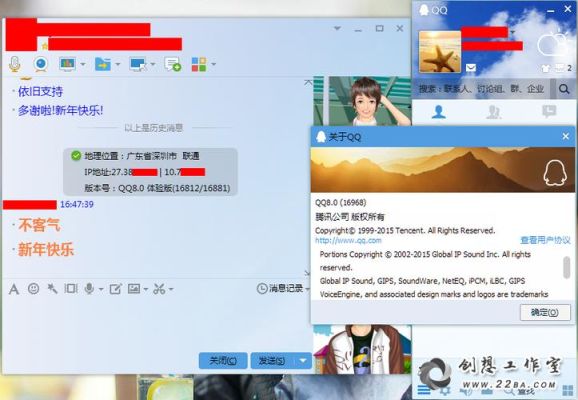Click the screenshot scissors icon

pos(159,289)
